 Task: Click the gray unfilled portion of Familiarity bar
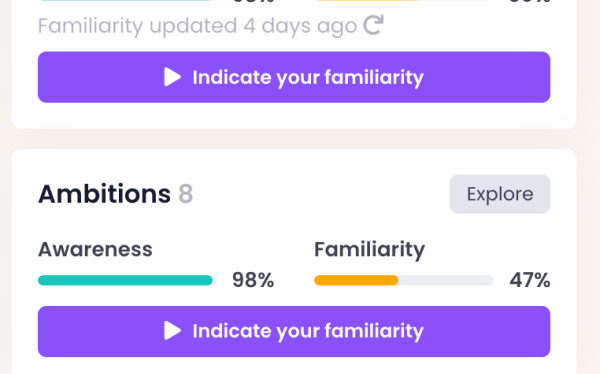[446, 280]
